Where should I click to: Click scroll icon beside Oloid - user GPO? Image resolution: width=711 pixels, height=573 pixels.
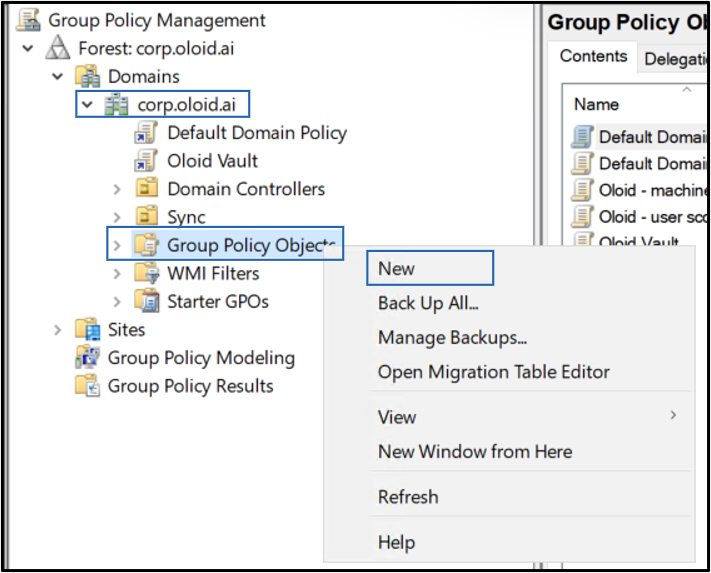click(x=582, y=217)
